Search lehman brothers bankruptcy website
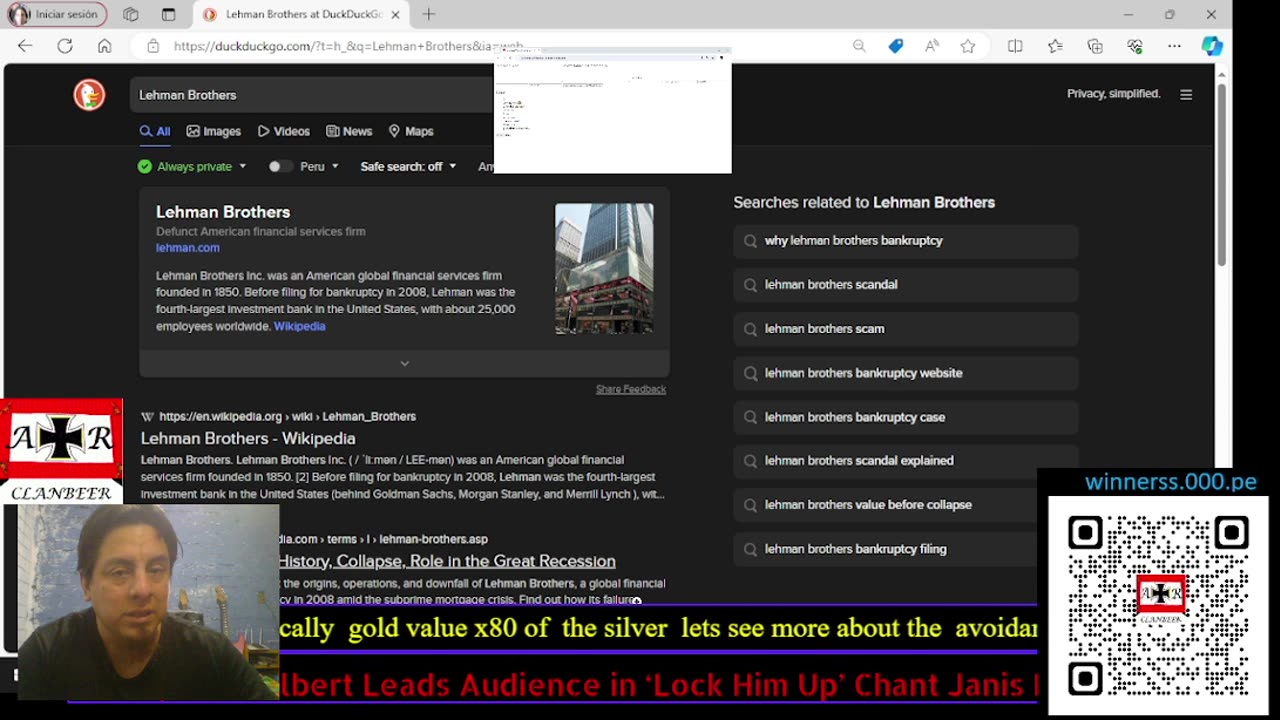1280x720 pixels. coord(906,373)
